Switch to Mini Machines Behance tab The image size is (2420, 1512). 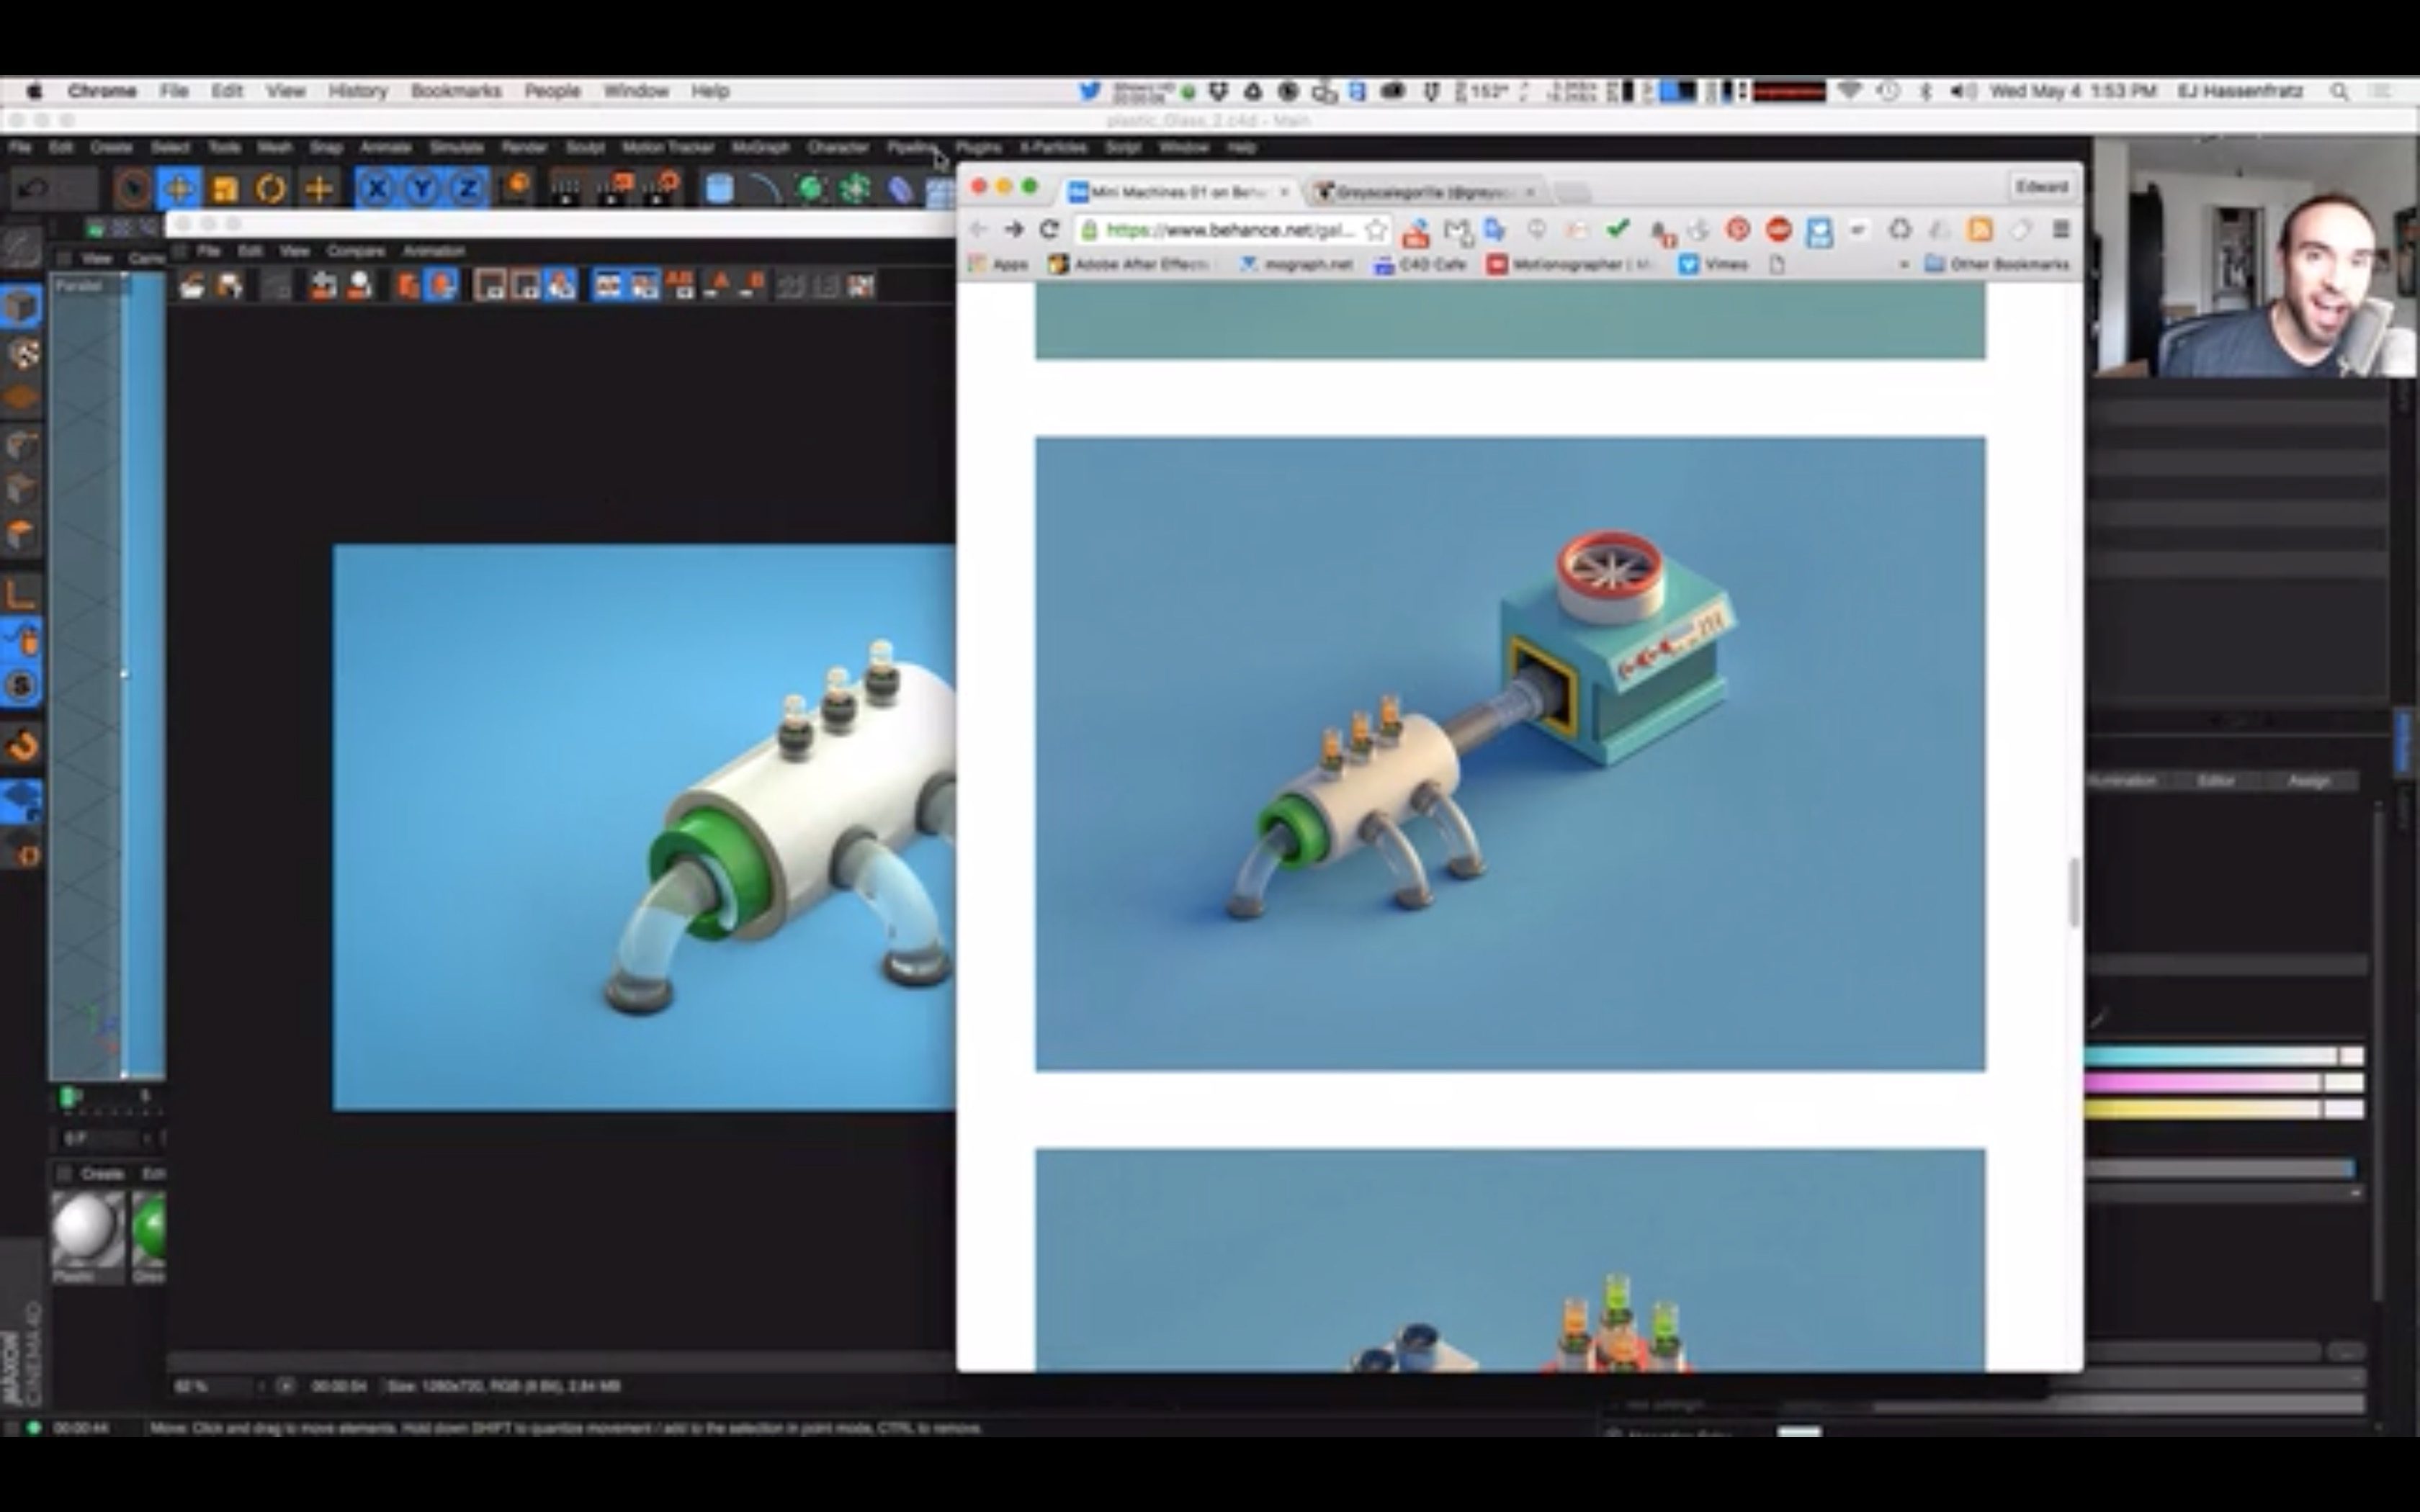(1178, 191)
